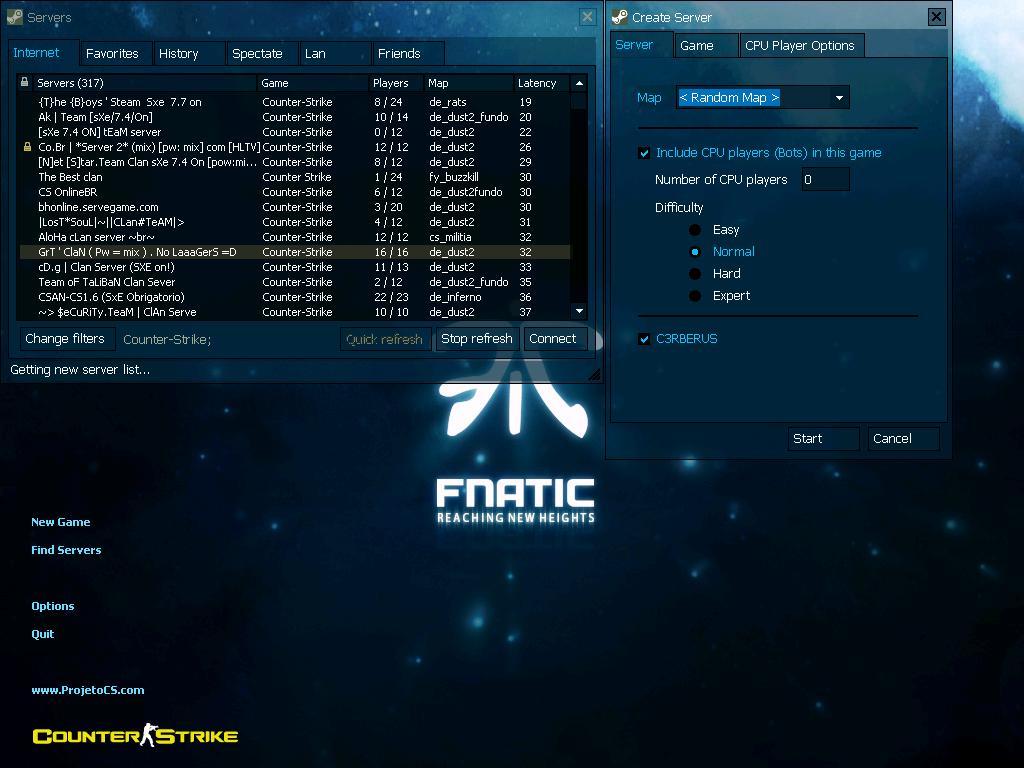Open Options from main menu
Image resolution: width=1024 pixels, height=768 pixels.
53,606
